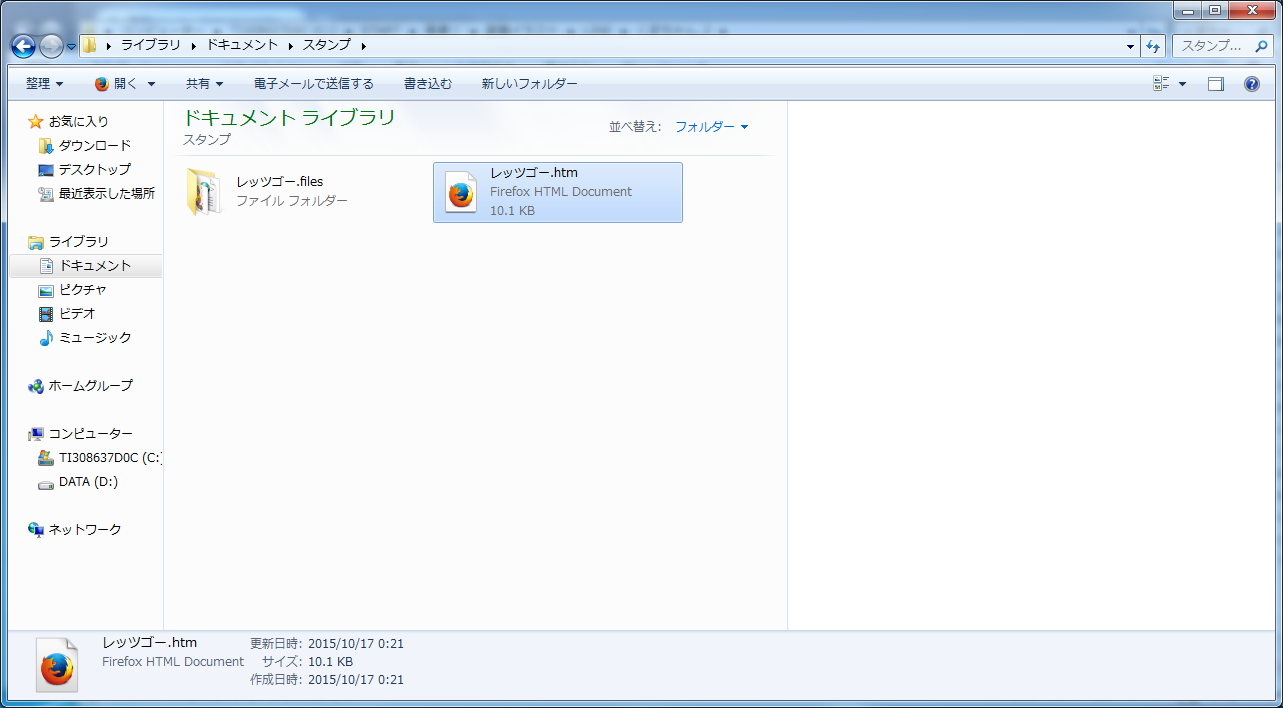Open the 整理 menu
The width and height of the screenshot is (1283, 708).
click(x=44, y=84)
